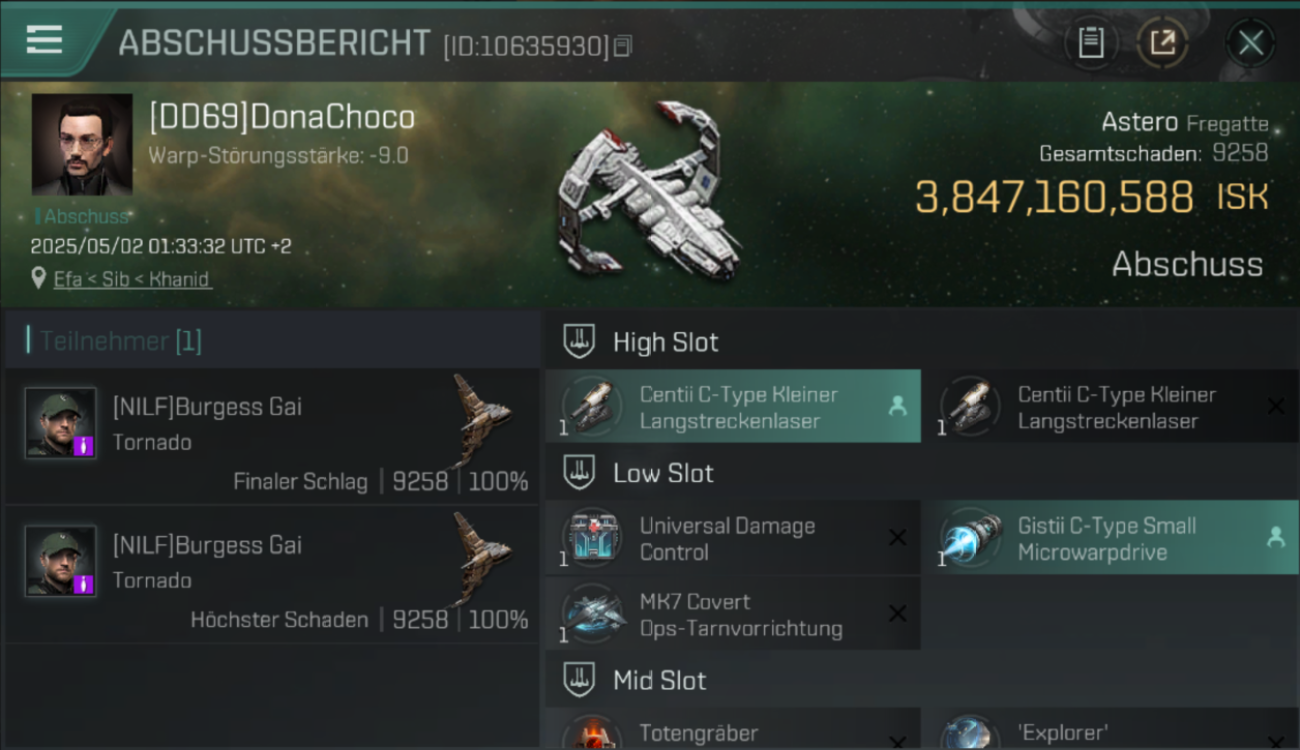Copy the kill report ID
1300x750 pixels.
623,46
